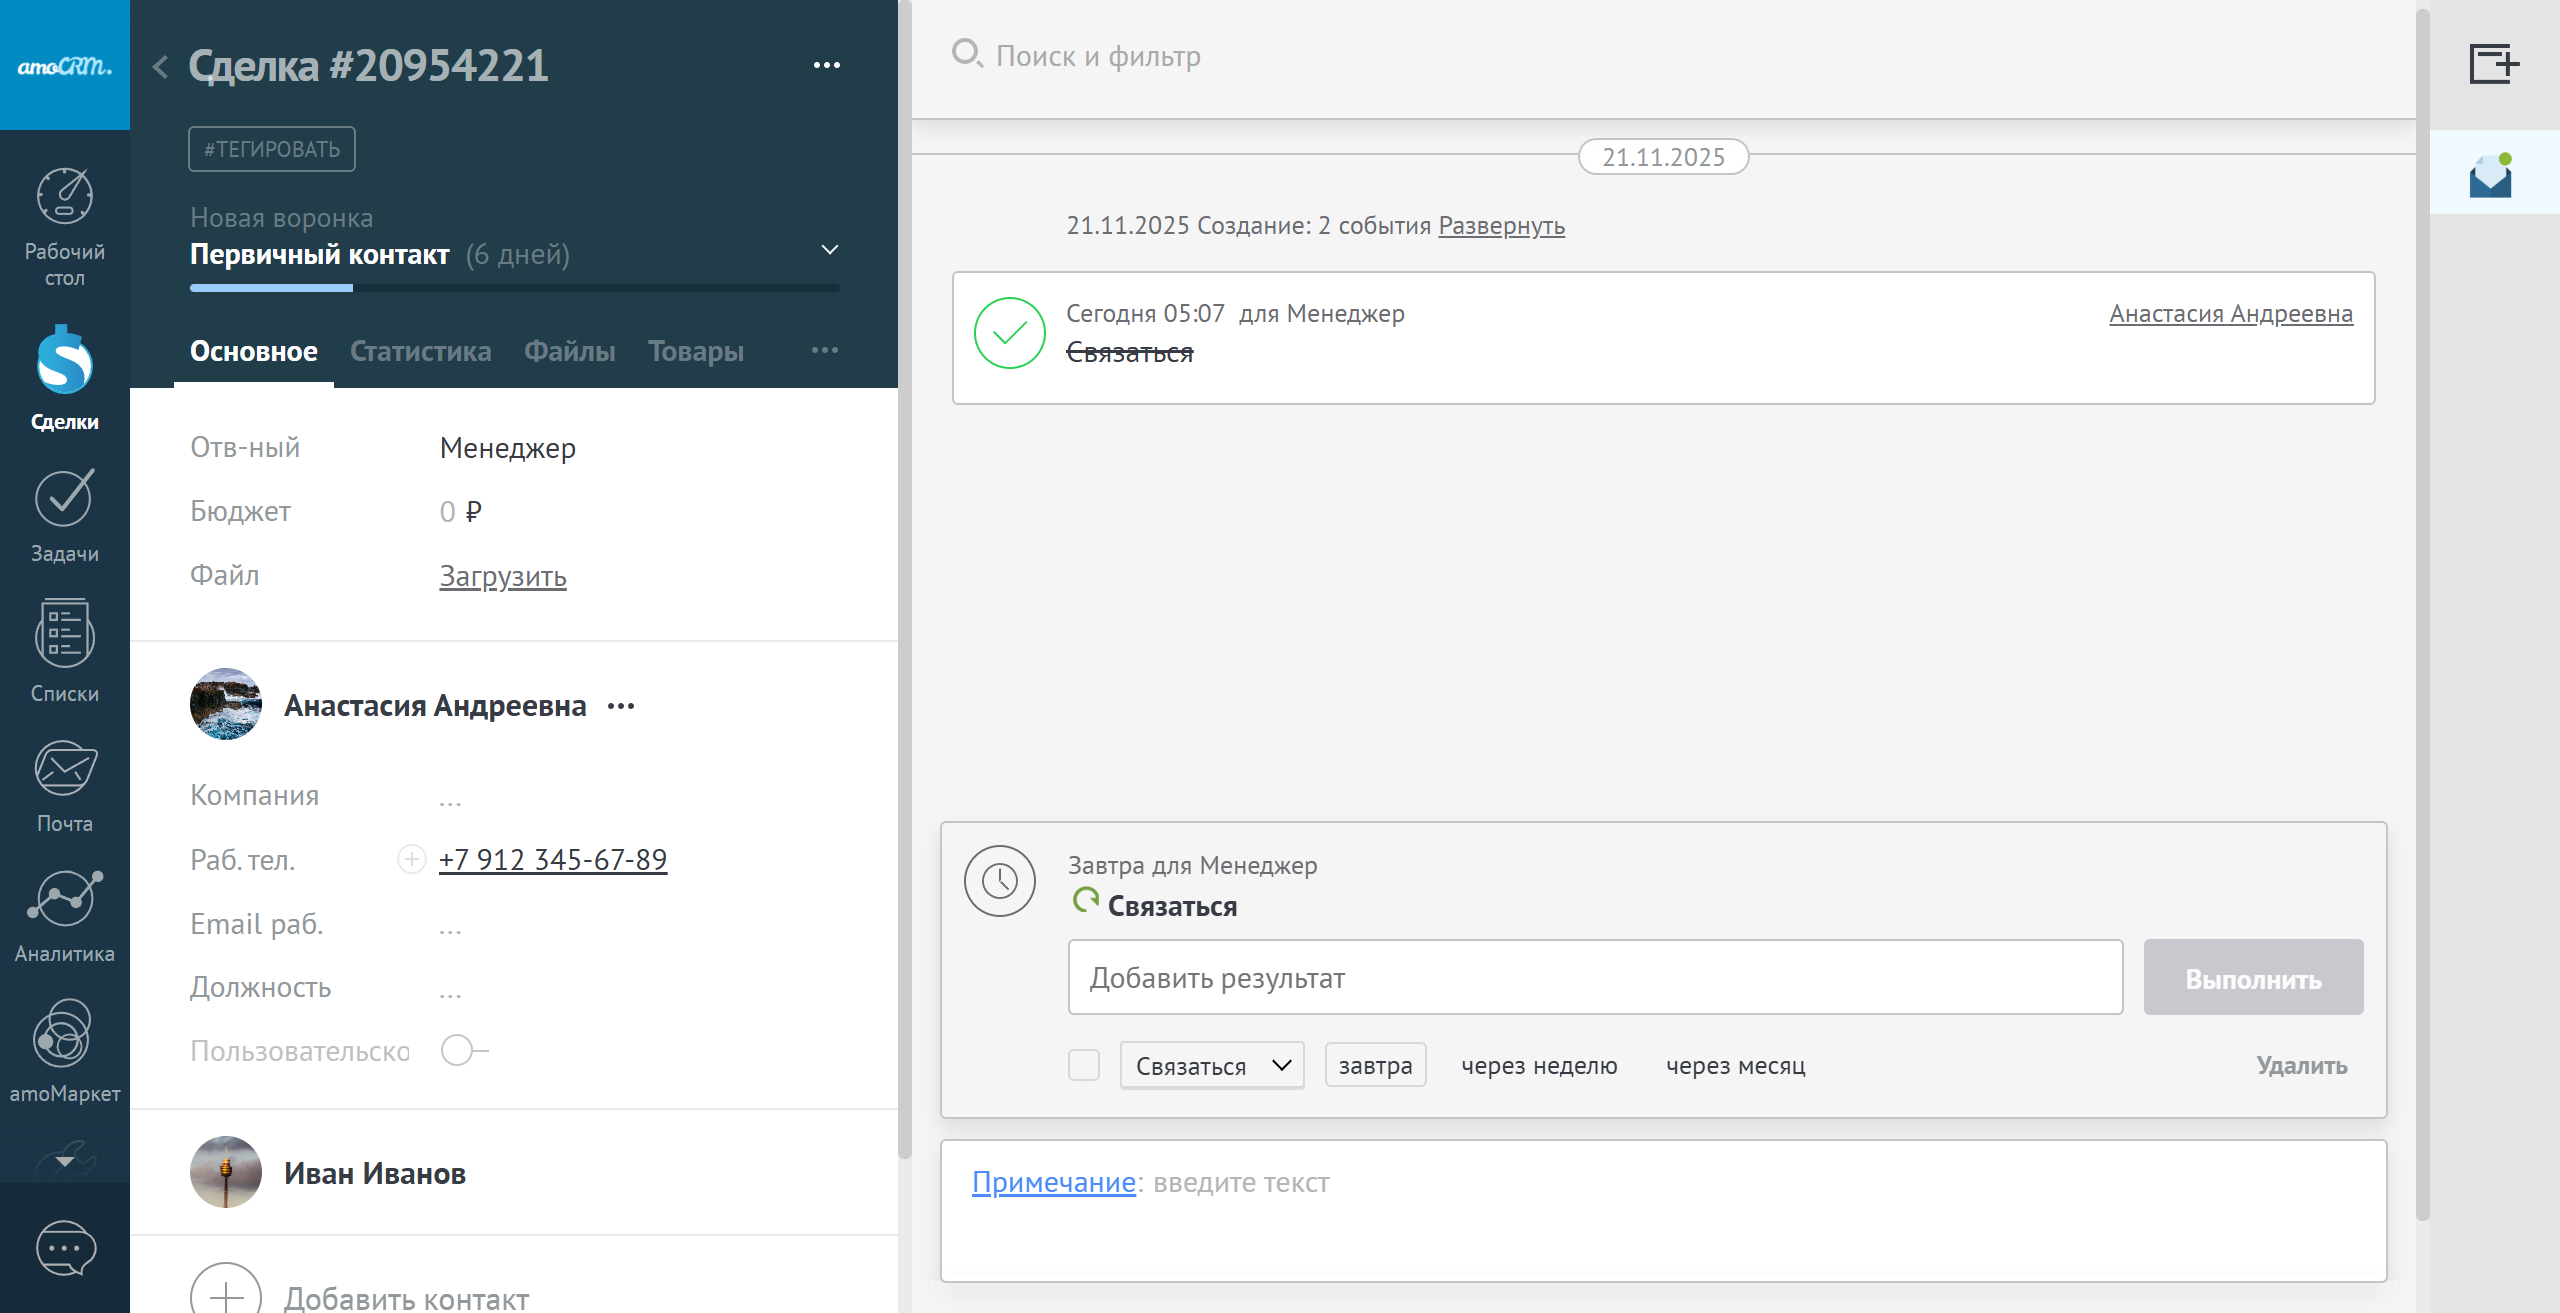Screen dimensions: 2560x1313
Task: Click envelope notification icon on right panel
Action: [2490, 175]
